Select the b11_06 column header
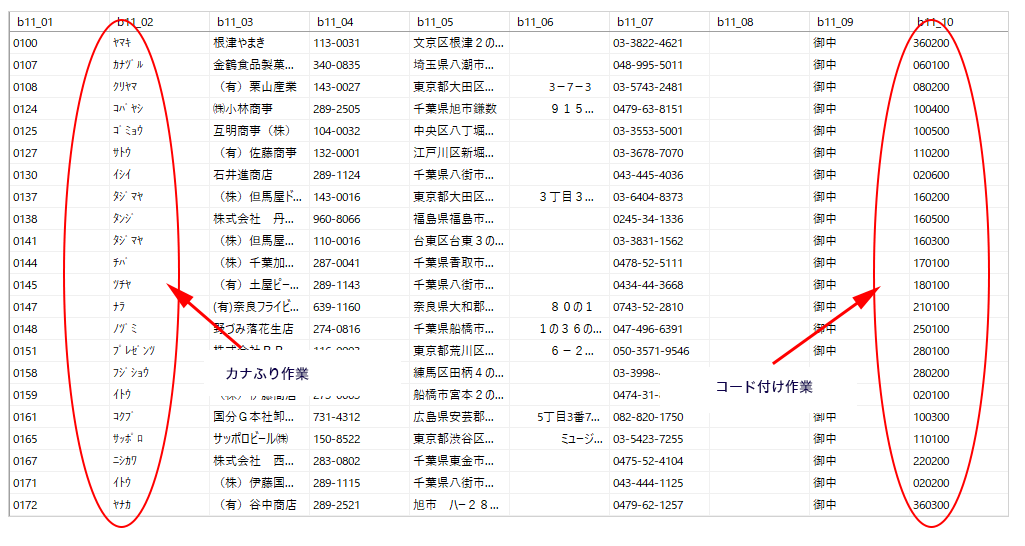This screenshot has width=1025, height=546. tap(535, 21)
